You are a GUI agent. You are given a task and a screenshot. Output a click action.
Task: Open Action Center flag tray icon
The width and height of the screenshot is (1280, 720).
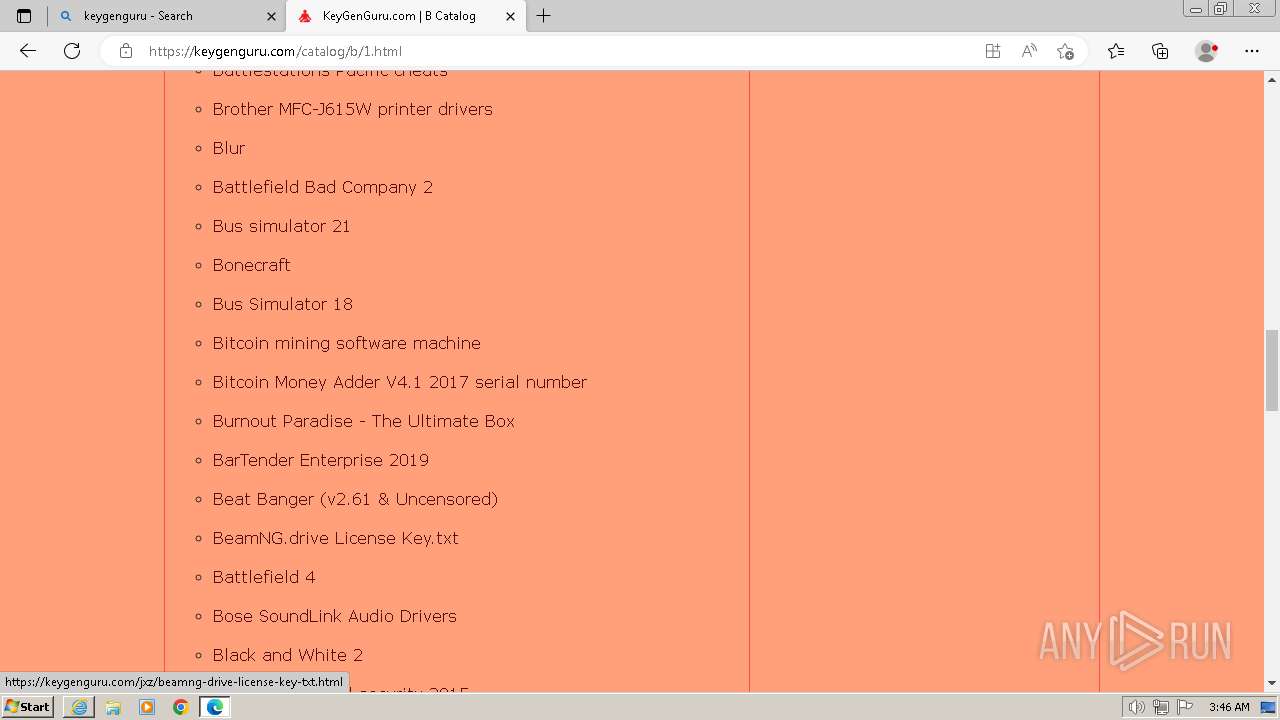coord(1185,707)
